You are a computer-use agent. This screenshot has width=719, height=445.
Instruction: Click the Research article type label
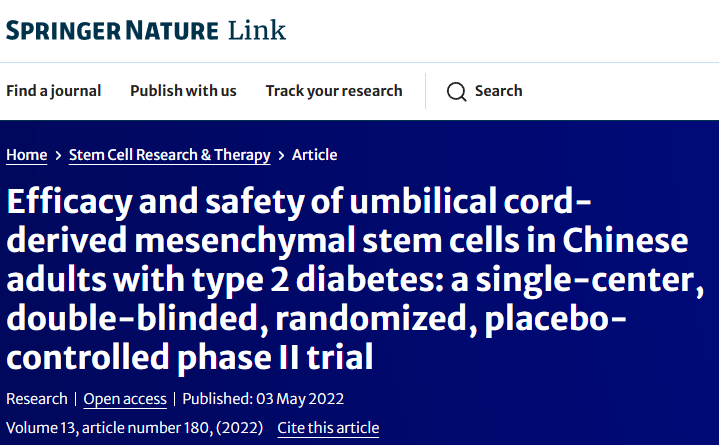tap(37, 399)
